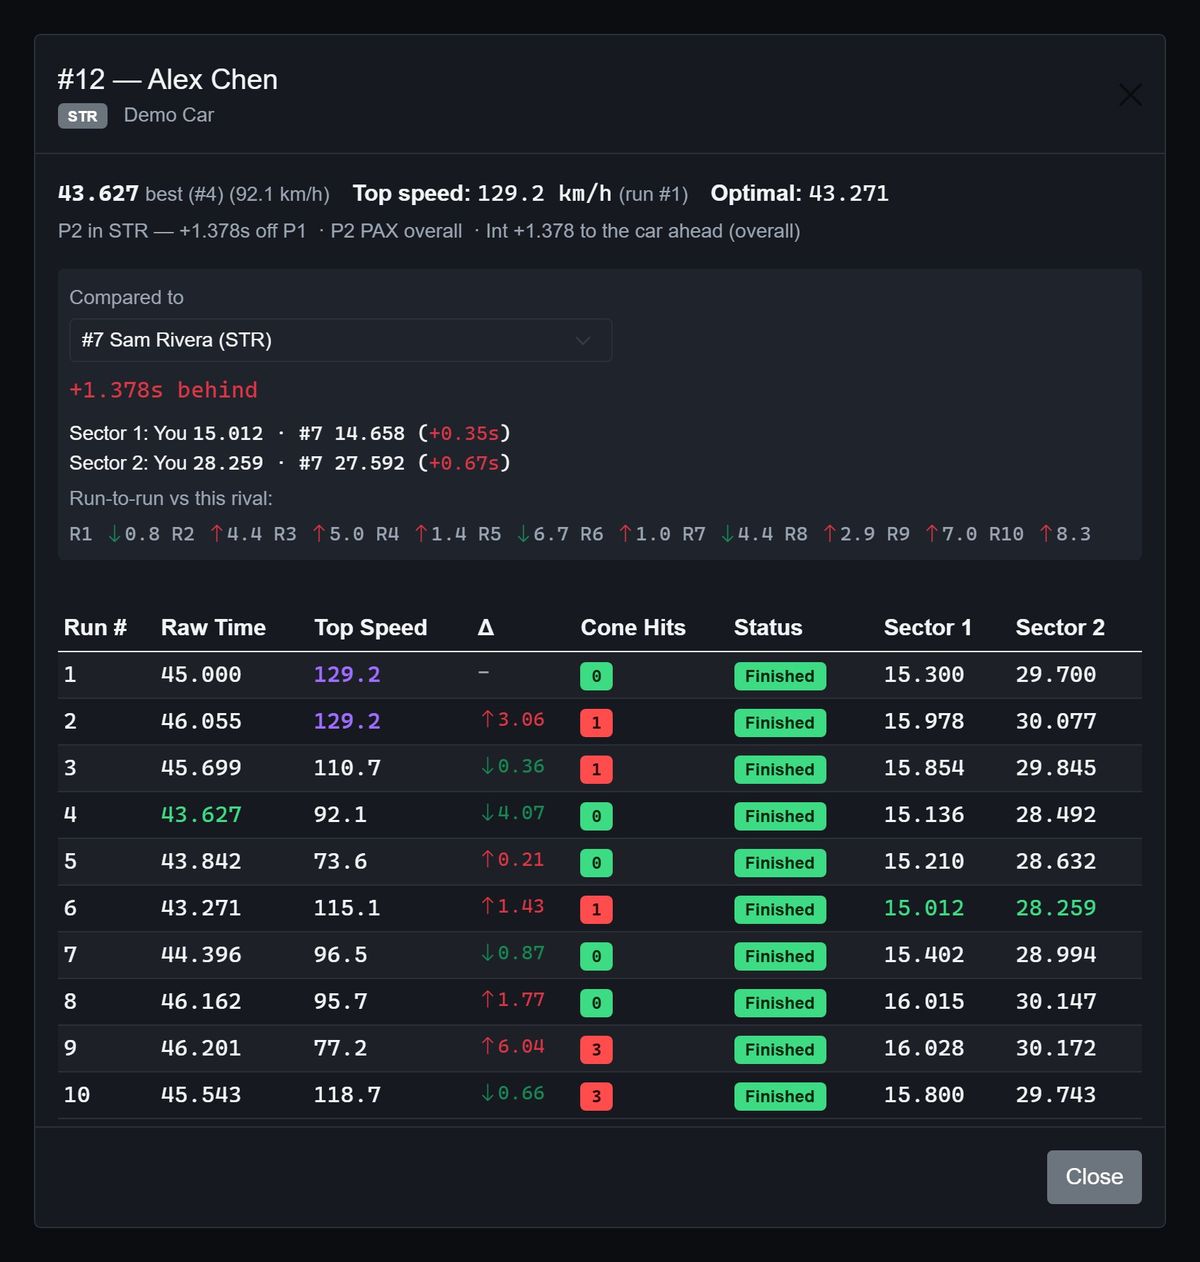Click the red cone hit badge for run 2
The image size is (1200, 1262).
point(596,723)
